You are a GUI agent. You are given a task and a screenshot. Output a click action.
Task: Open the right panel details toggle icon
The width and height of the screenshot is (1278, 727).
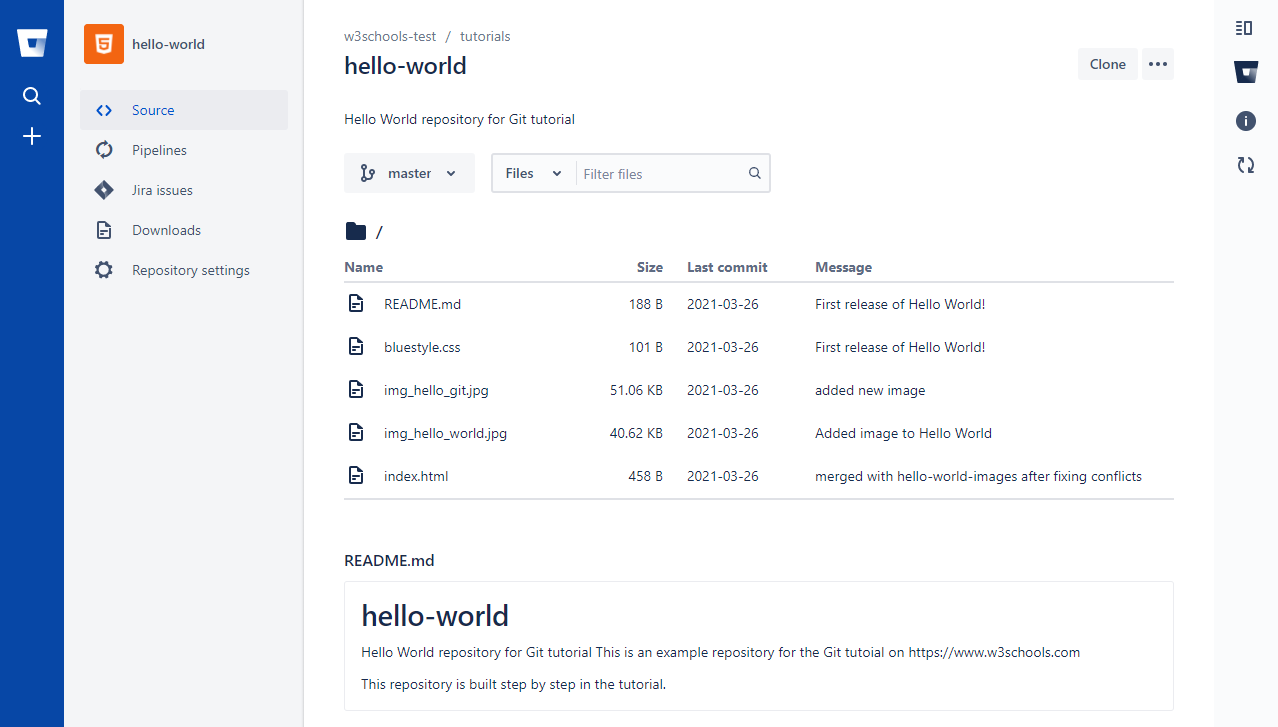coord(1244,28)
